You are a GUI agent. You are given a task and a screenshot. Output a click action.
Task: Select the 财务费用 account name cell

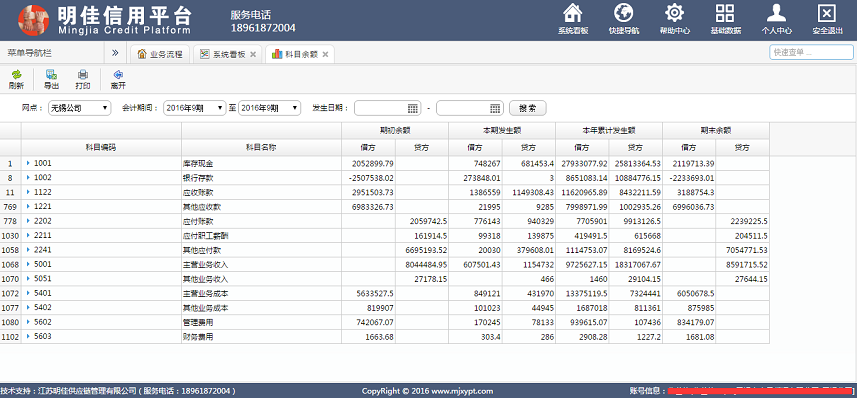click(261, 337)
